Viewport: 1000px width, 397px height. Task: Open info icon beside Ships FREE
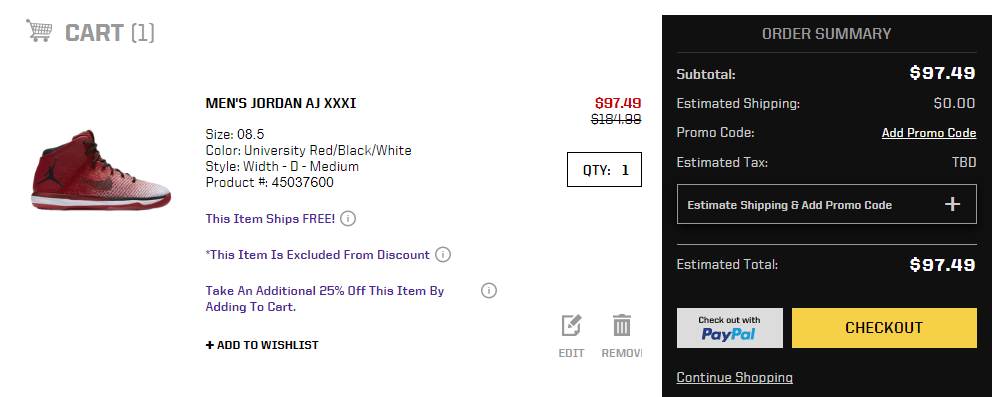[348, 219]
